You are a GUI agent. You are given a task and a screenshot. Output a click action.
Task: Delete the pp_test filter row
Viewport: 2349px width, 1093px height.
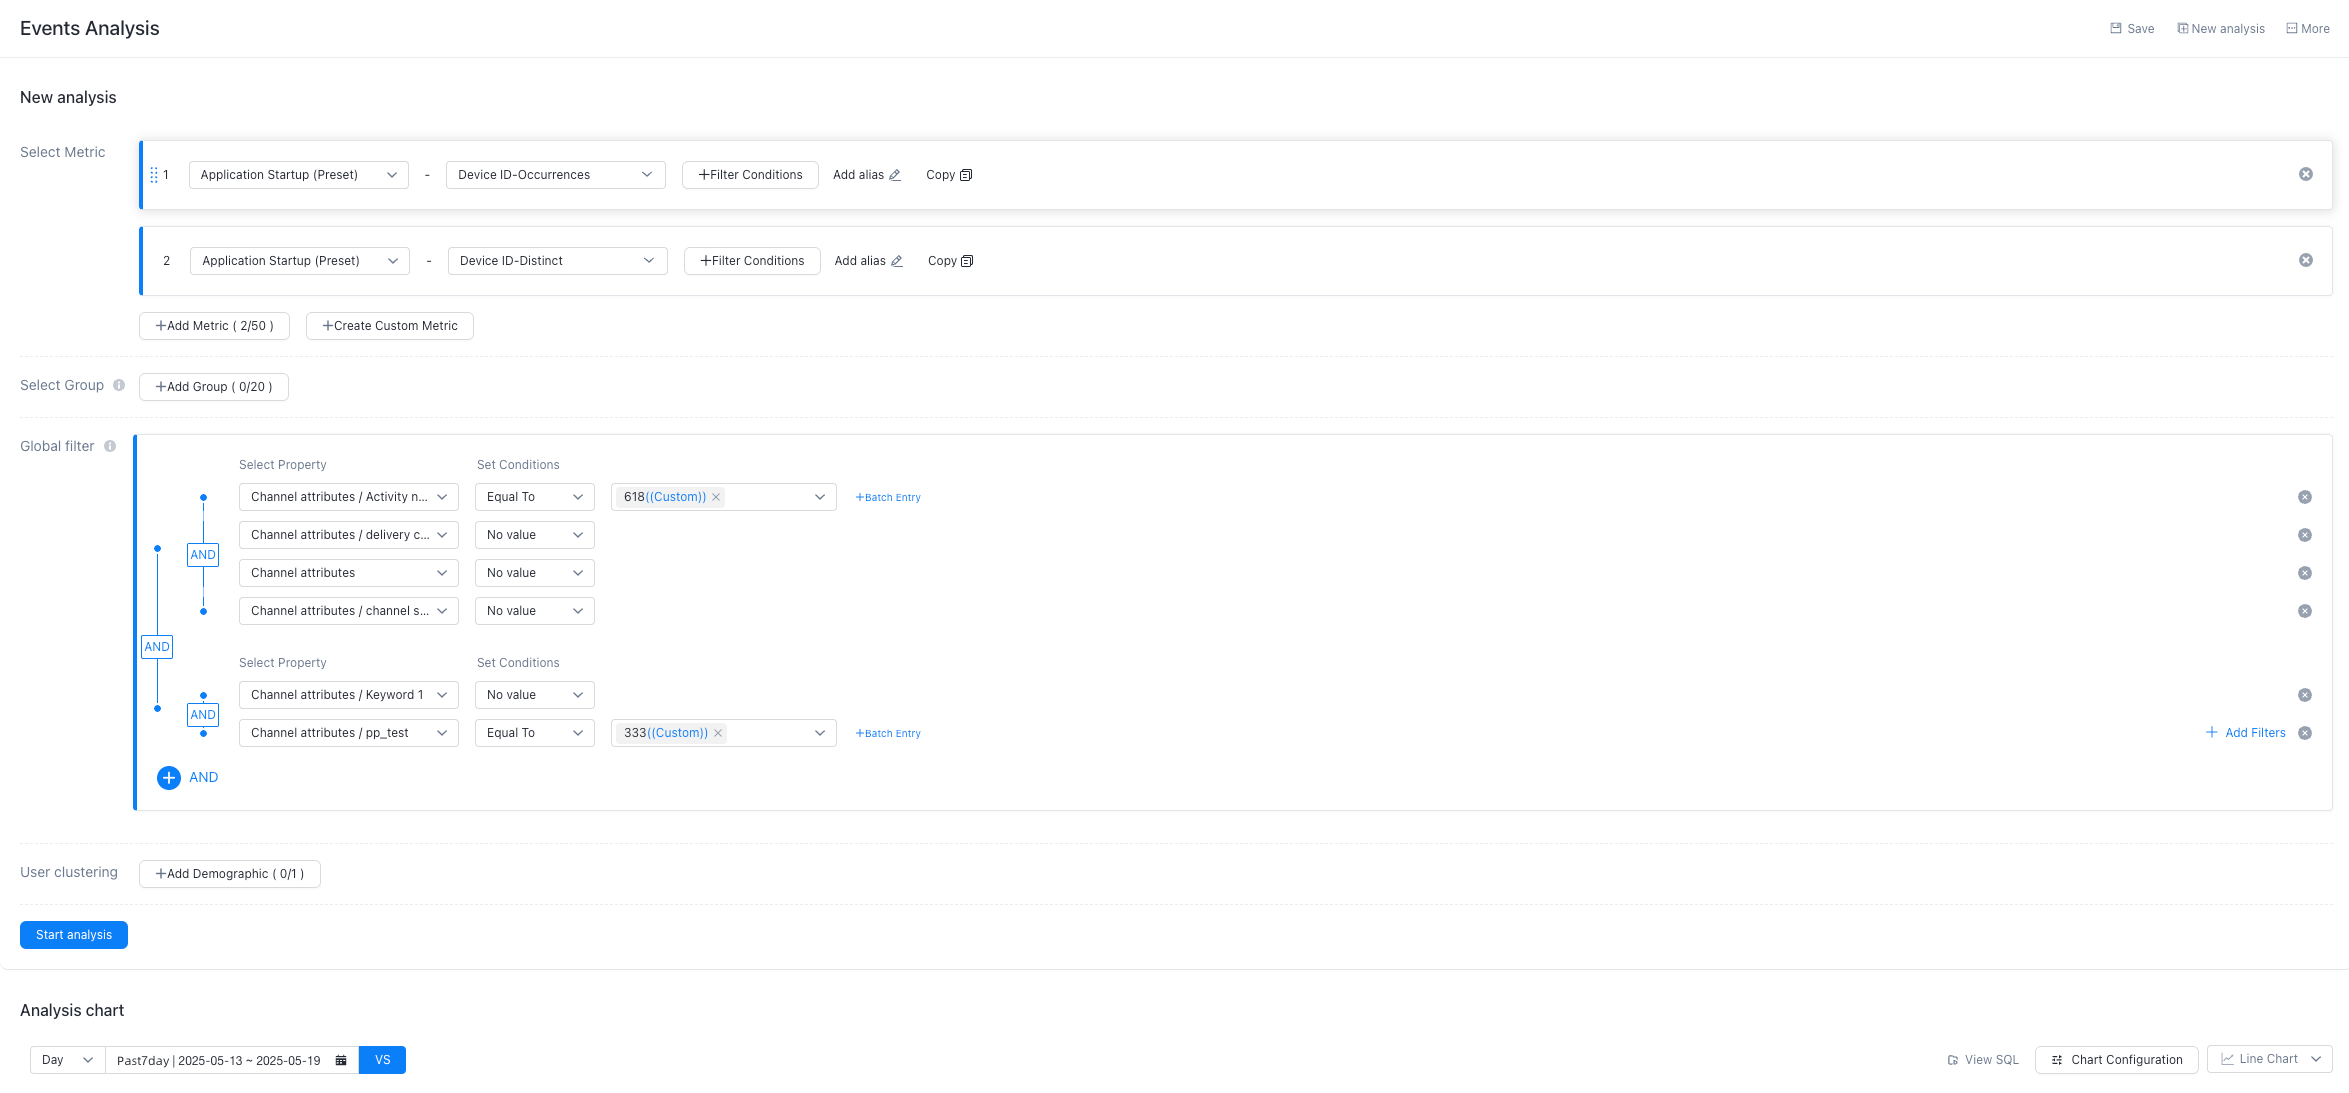point(2305,733)
